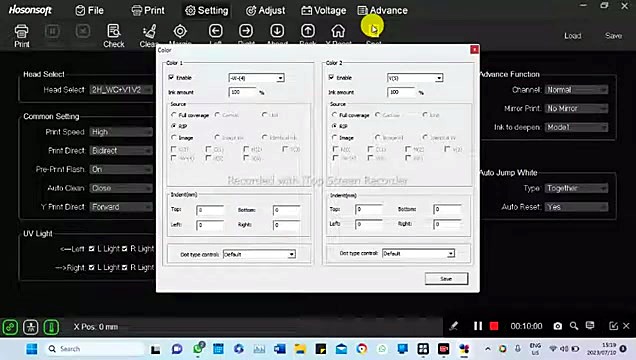Click the white-bordered status icon beside the link icon

pyautogui.click(x=31, y=327)
